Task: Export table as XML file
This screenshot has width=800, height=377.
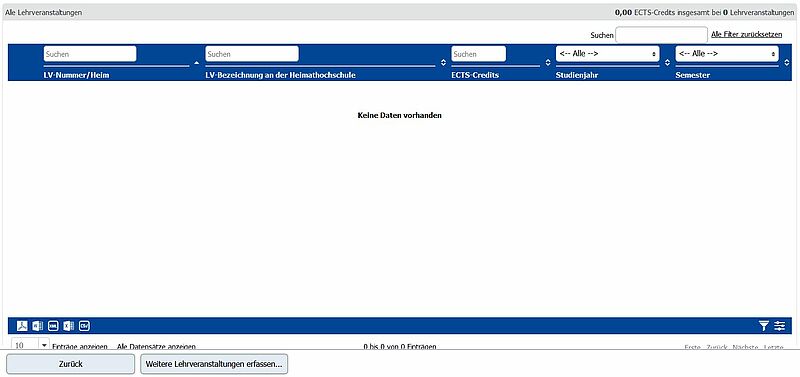Action: point(53,326)
